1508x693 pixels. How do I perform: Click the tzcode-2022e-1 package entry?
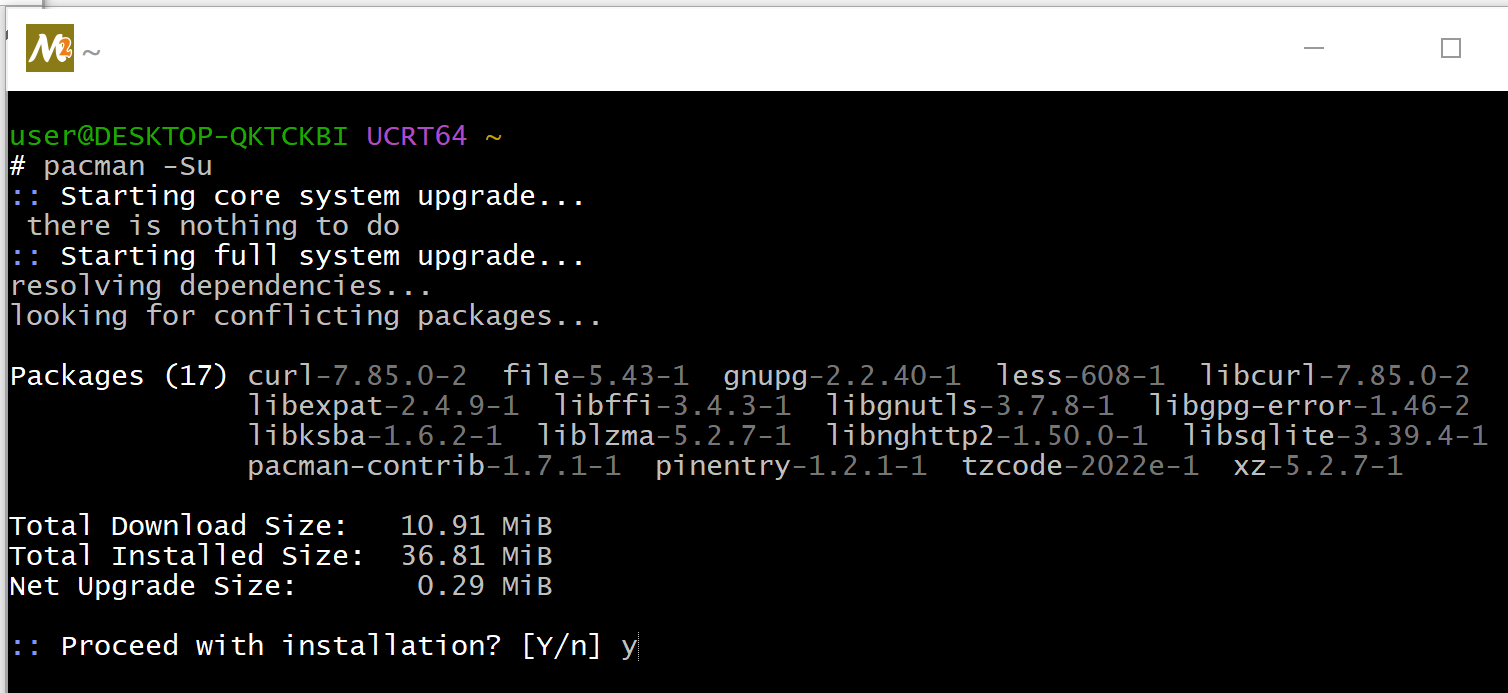pos(1080,466)
